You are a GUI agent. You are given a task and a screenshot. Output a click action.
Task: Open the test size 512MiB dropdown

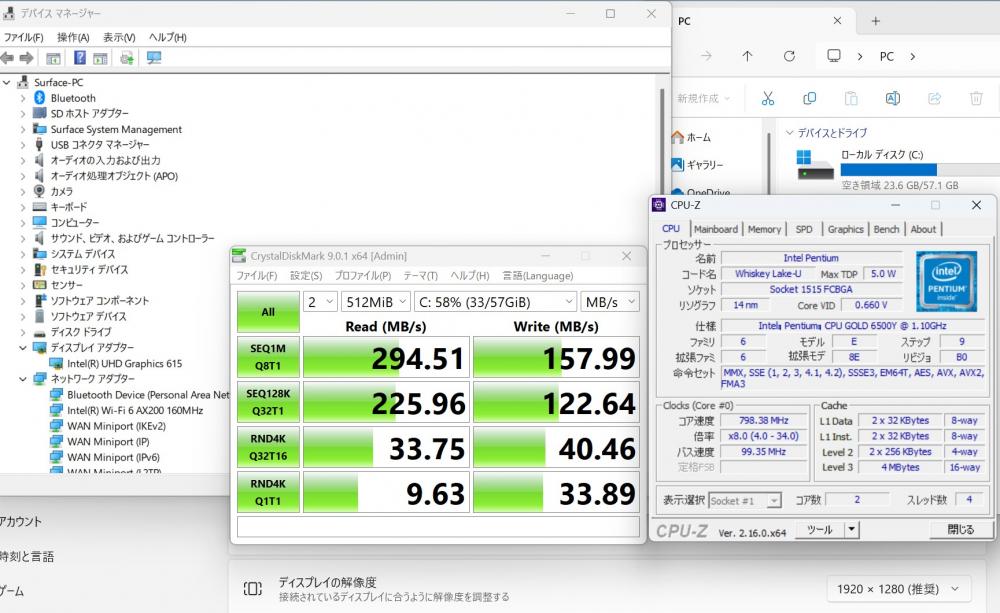(376, 302)
